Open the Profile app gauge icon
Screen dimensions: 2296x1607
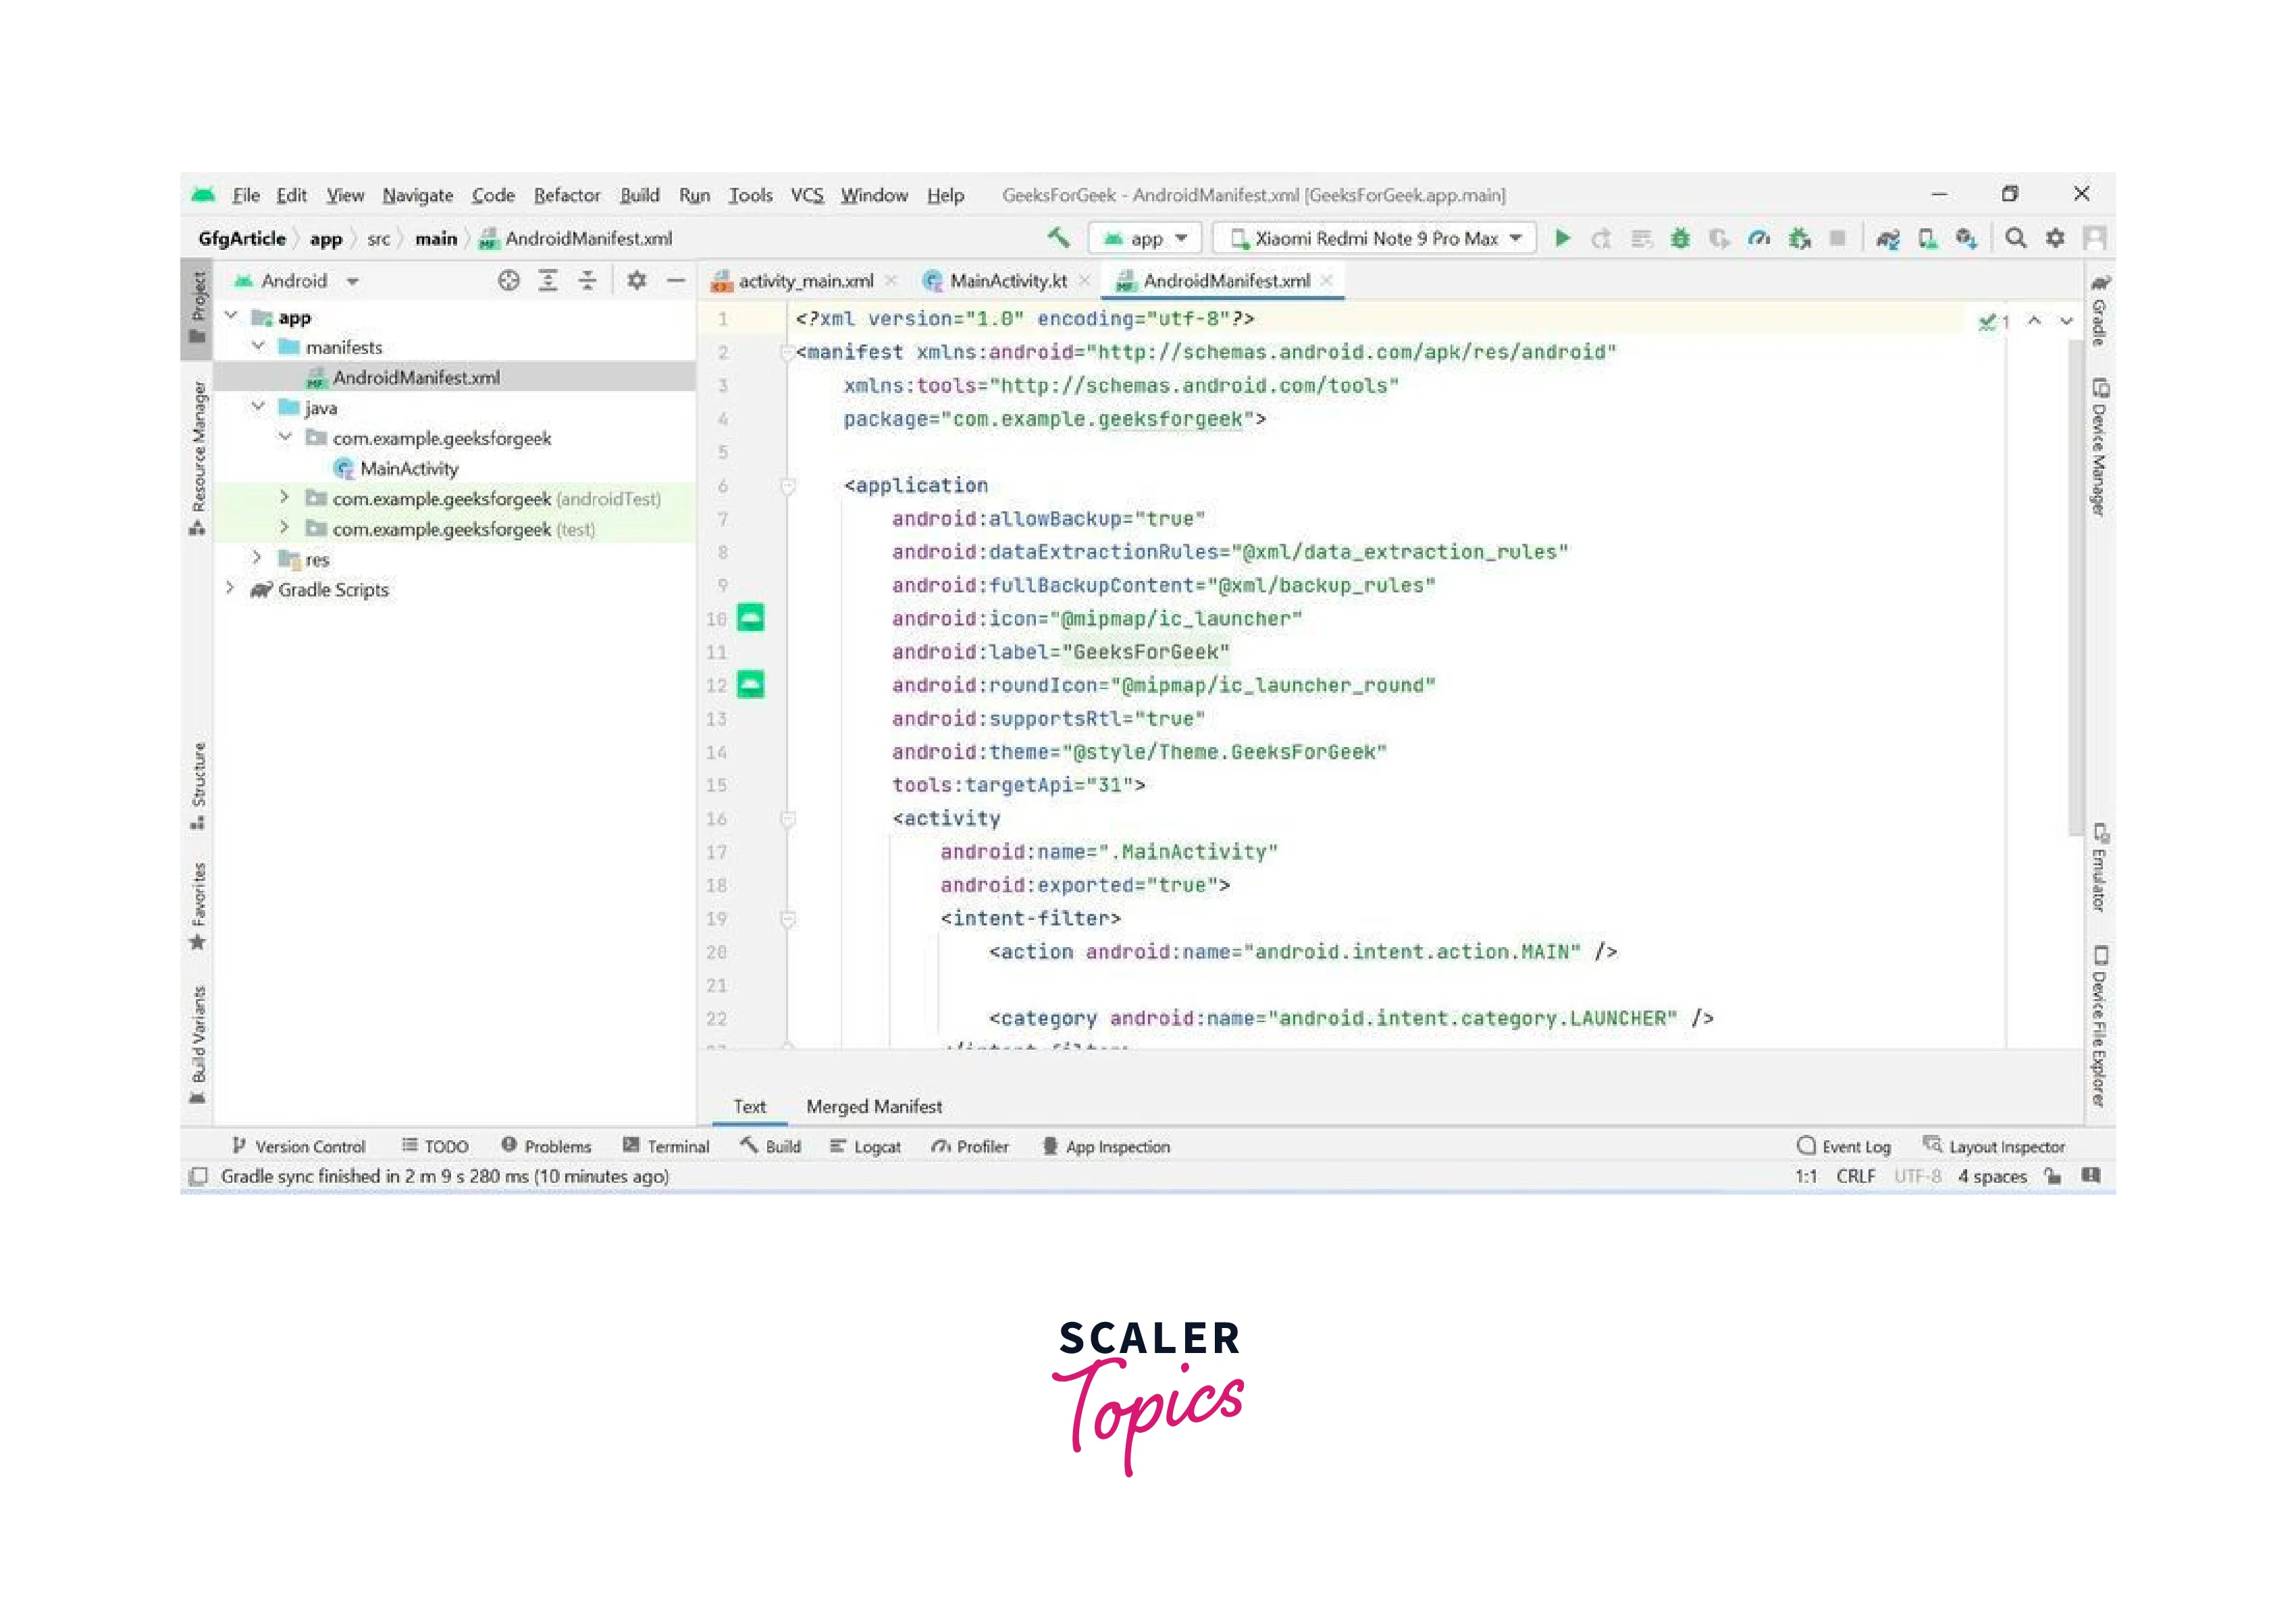1759,238
